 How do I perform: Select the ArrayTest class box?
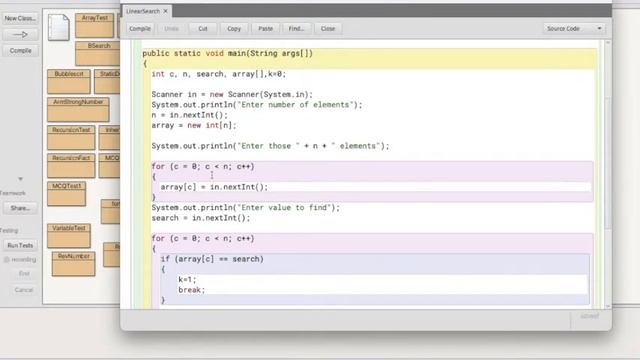(x=95, y=25)
